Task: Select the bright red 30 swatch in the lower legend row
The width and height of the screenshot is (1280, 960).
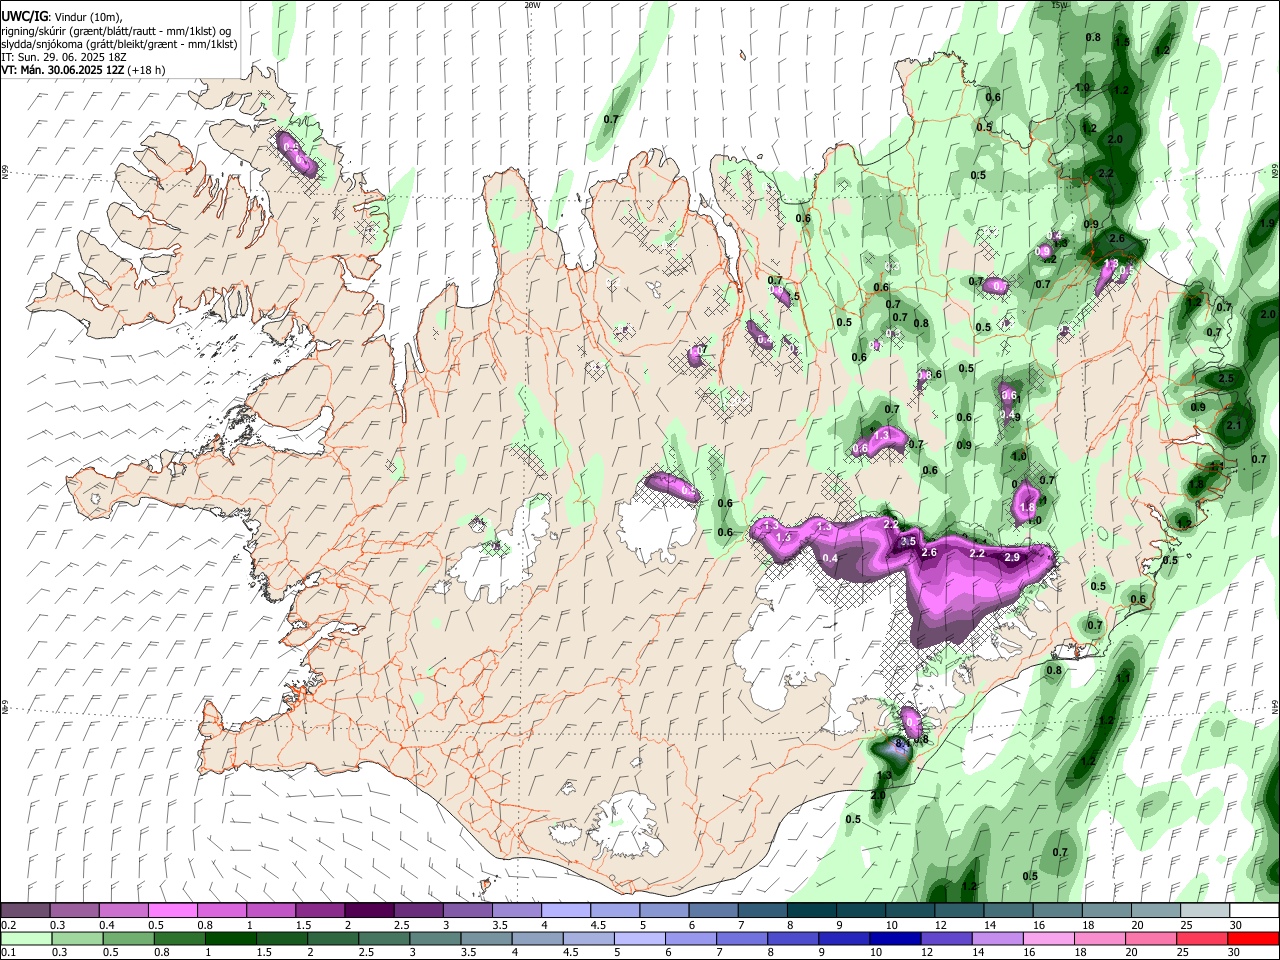Action: 1253,938
